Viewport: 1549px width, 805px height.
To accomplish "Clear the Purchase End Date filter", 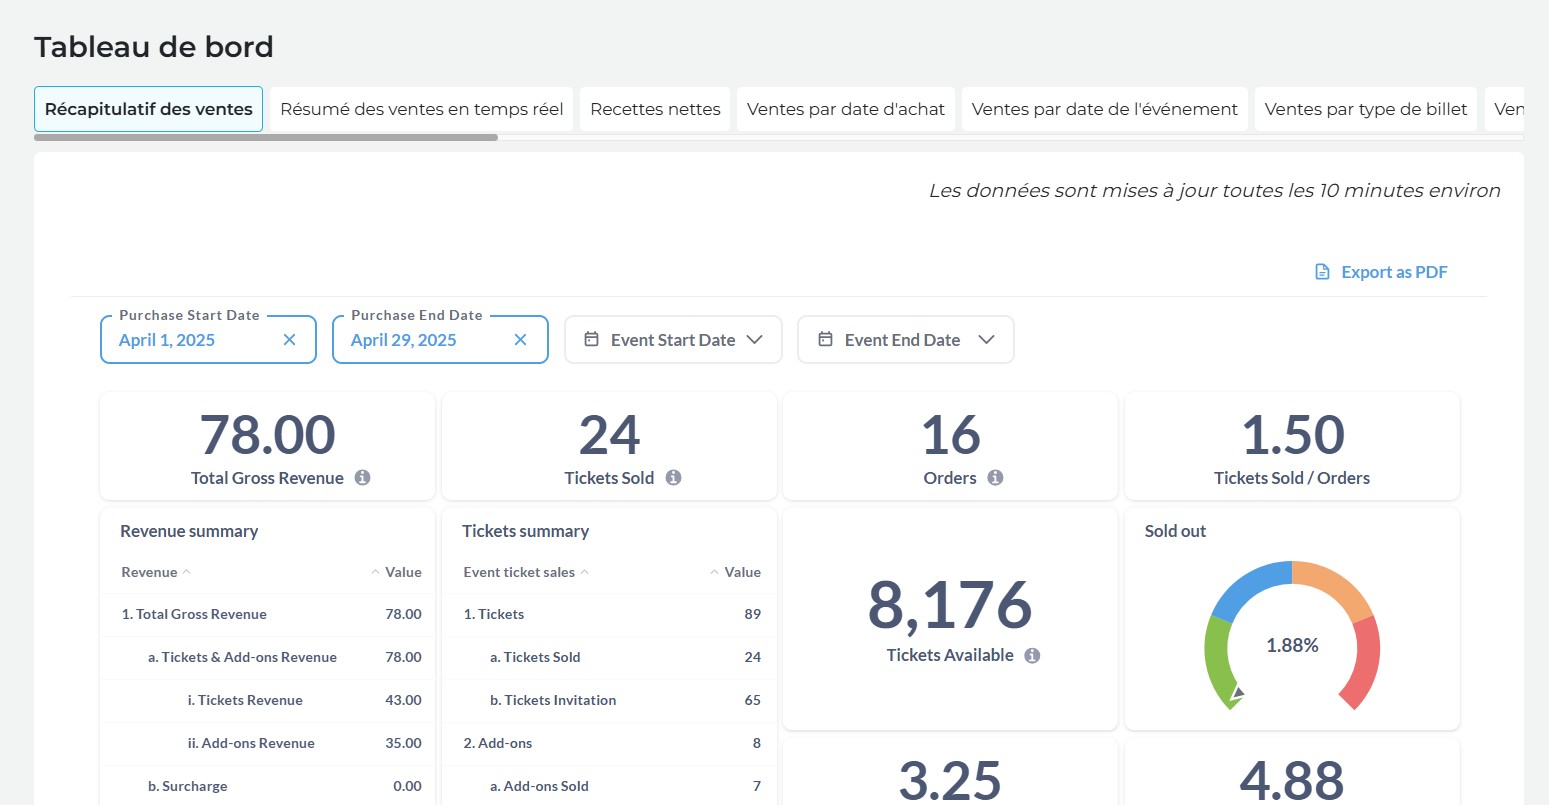I will (x=520, y=340).
